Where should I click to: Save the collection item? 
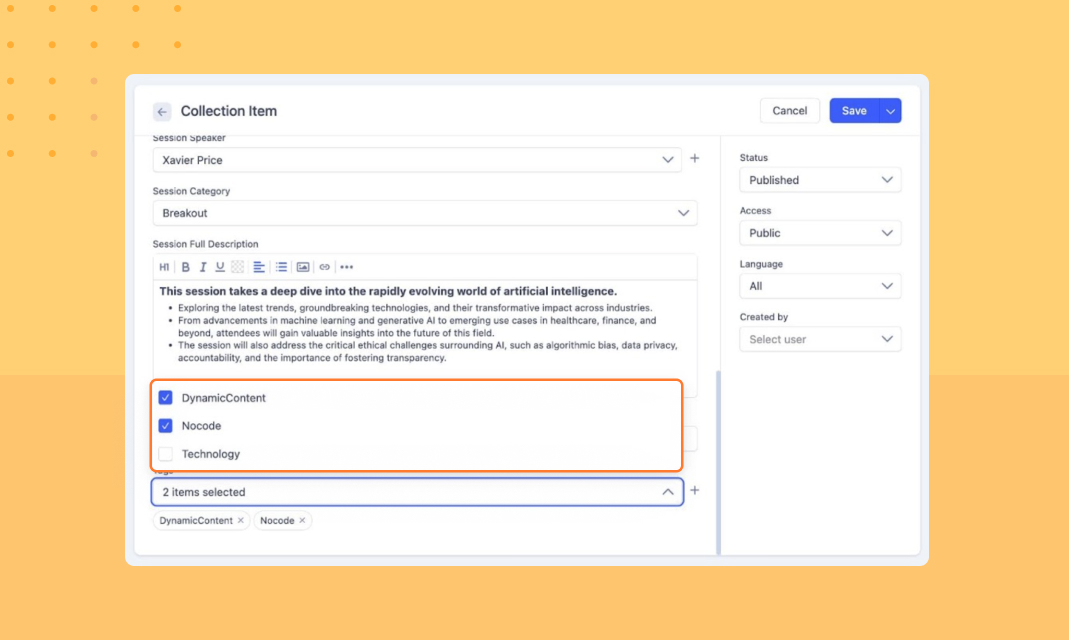pyautogui.click(x=853, y=111)
